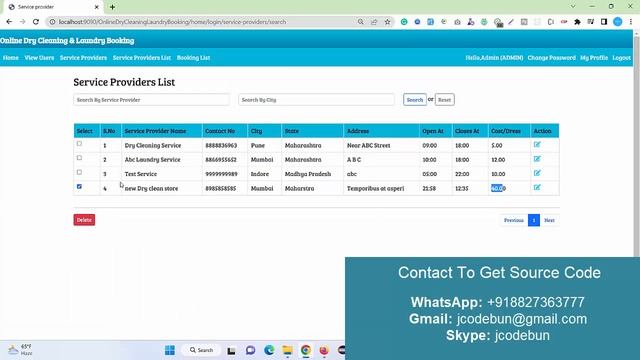This screenshot has height=360, width=640.
Task: Go to the Previous page
Action: [513, 220]
